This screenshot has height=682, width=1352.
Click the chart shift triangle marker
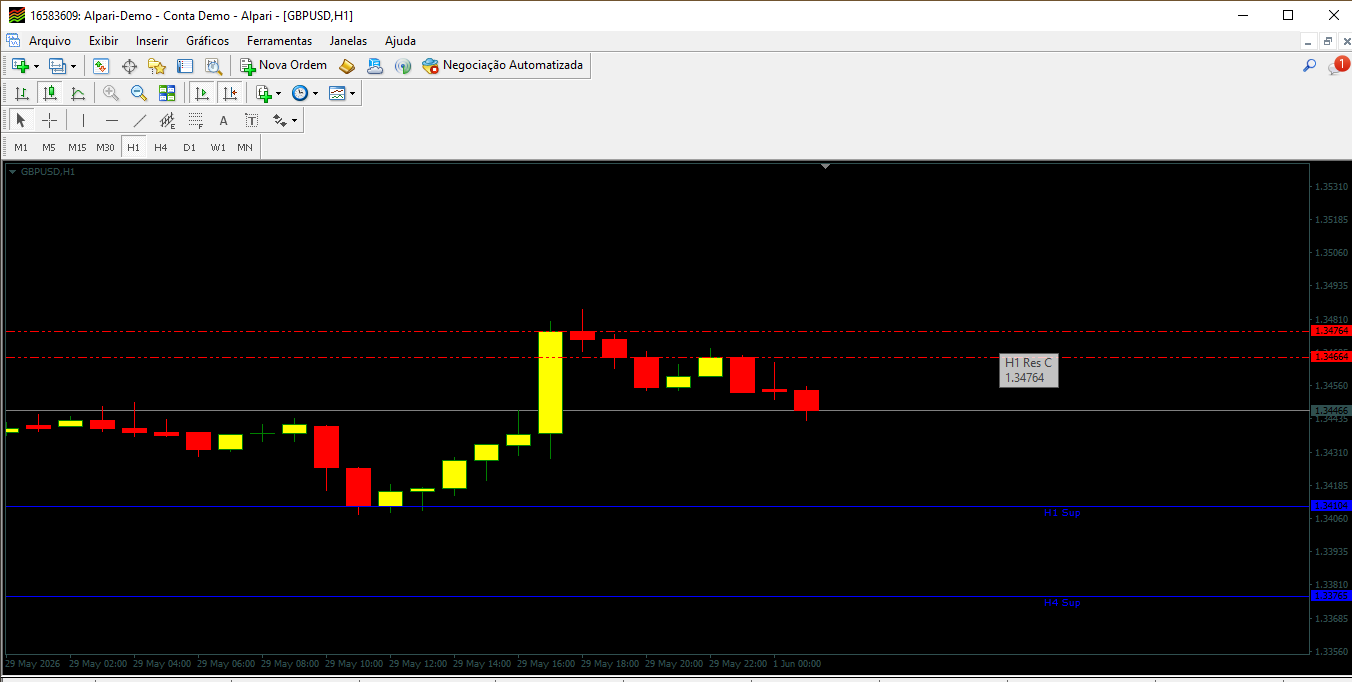click(825, 166)
